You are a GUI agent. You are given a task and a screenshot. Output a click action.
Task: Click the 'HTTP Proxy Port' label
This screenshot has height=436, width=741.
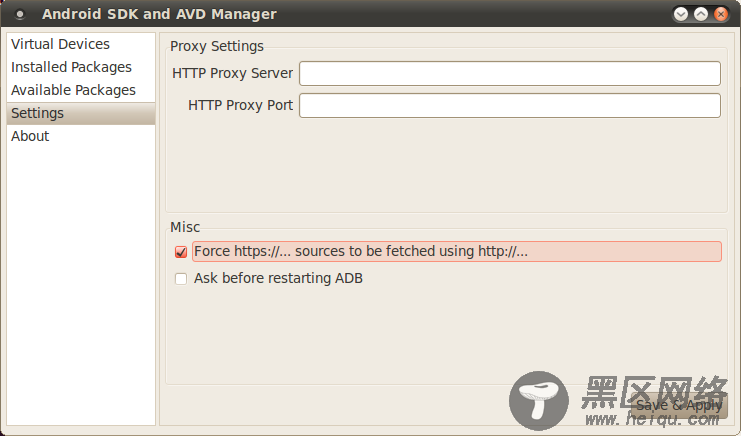coord(241,105)
